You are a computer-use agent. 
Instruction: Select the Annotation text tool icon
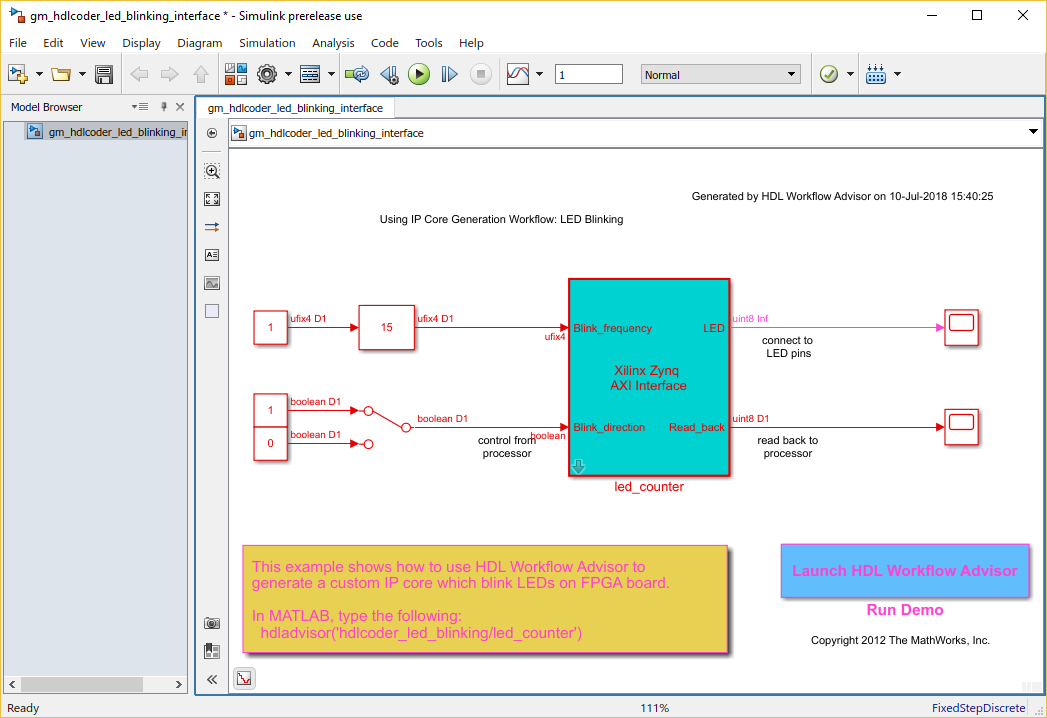212,255
